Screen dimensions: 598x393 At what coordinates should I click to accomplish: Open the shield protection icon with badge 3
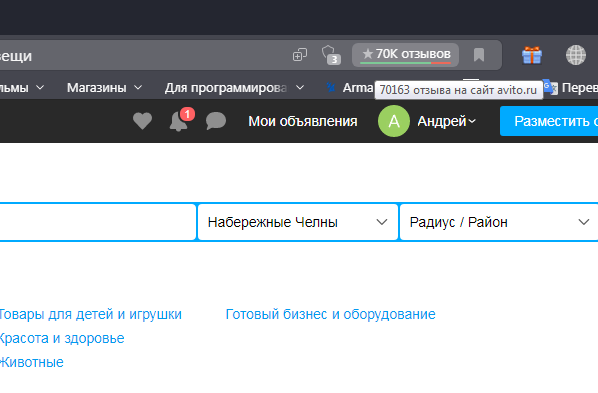tap(331, 55)
